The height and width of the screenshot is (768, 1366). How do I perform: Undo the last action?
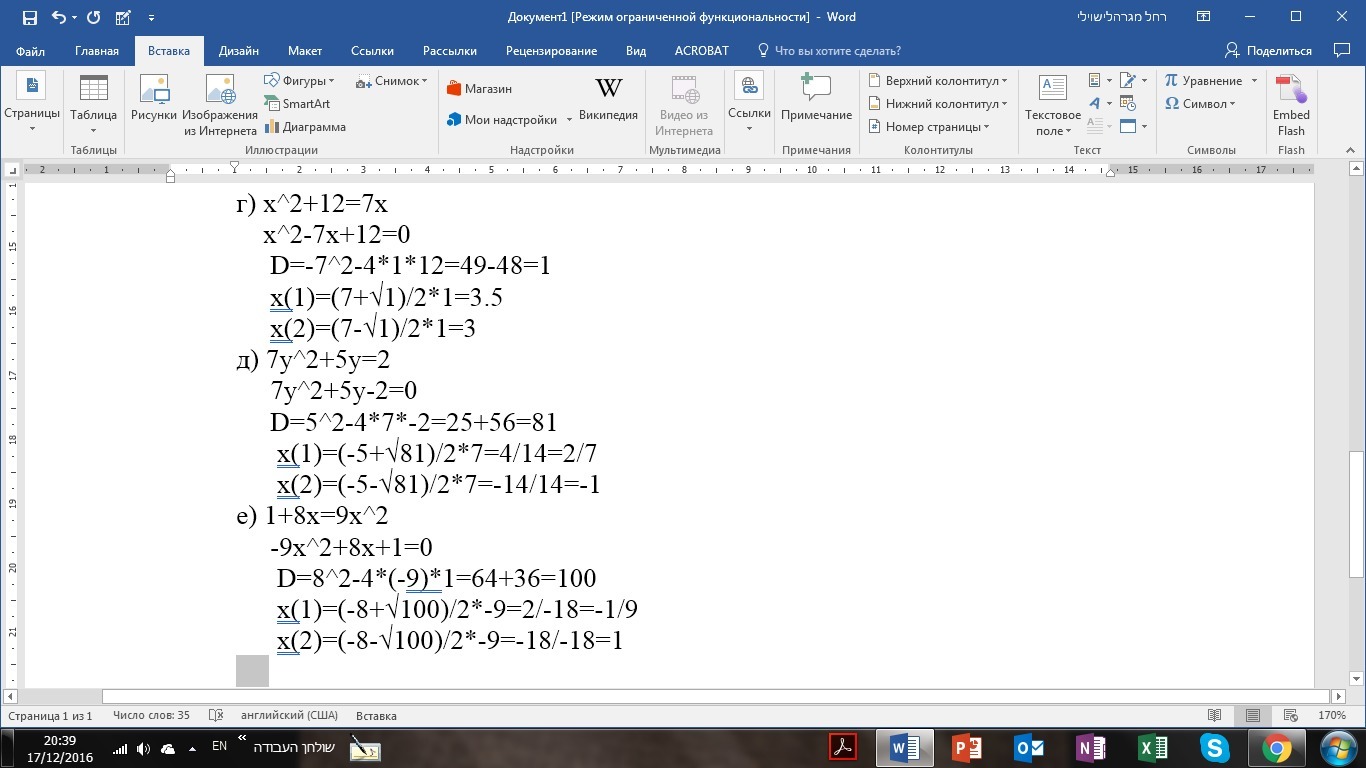[58, 17]
